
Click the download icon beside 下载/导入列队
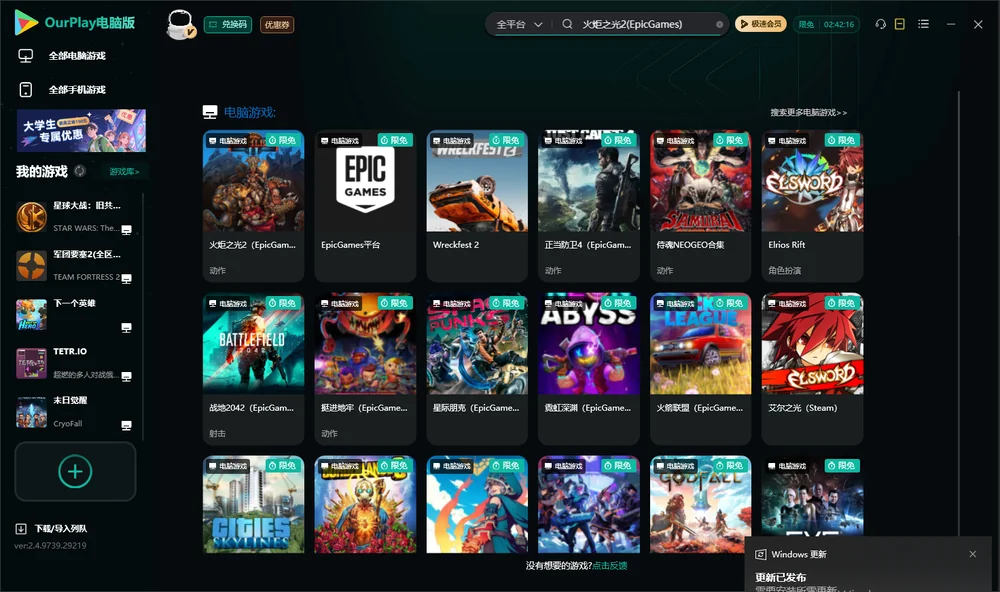coord(21,529)
